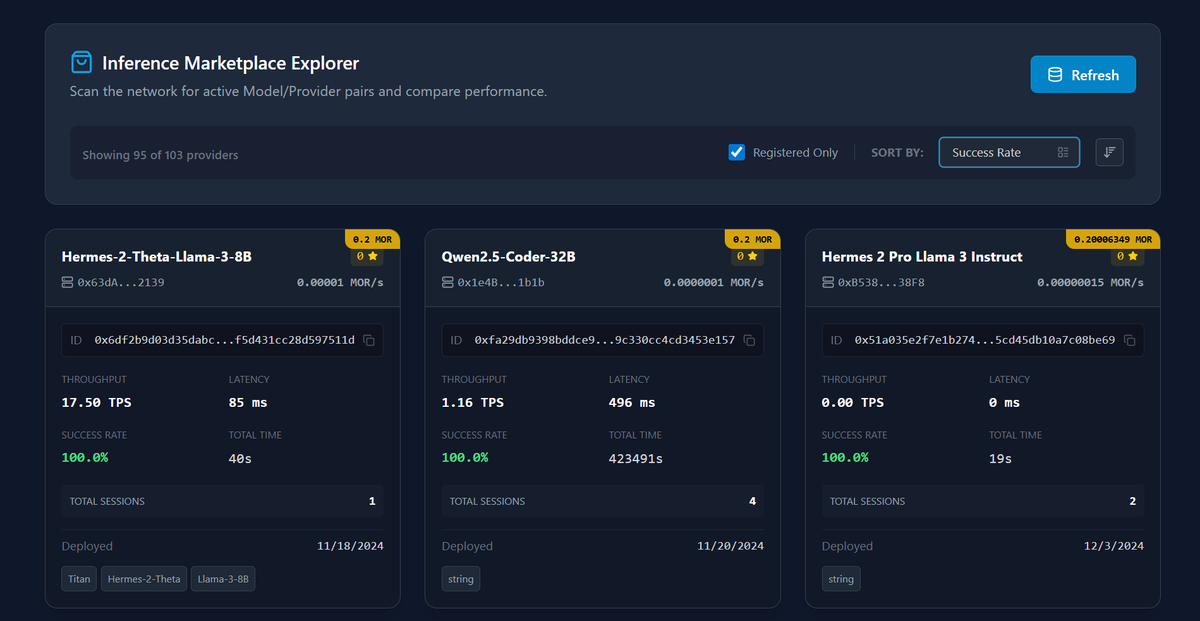Screen dimensions: 1200x621
Task: Click the provider server icon beside 0x63dA...2139
Action: coord(68,283)
